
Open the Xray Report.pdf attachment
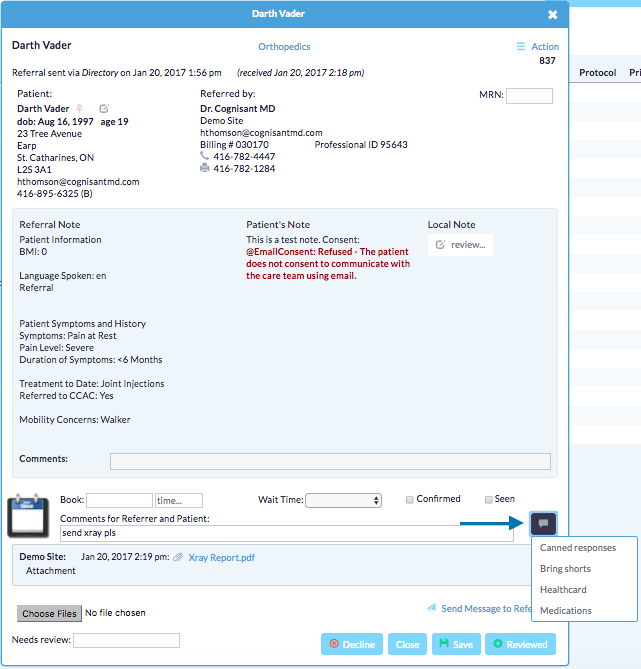tap(221, 557)
